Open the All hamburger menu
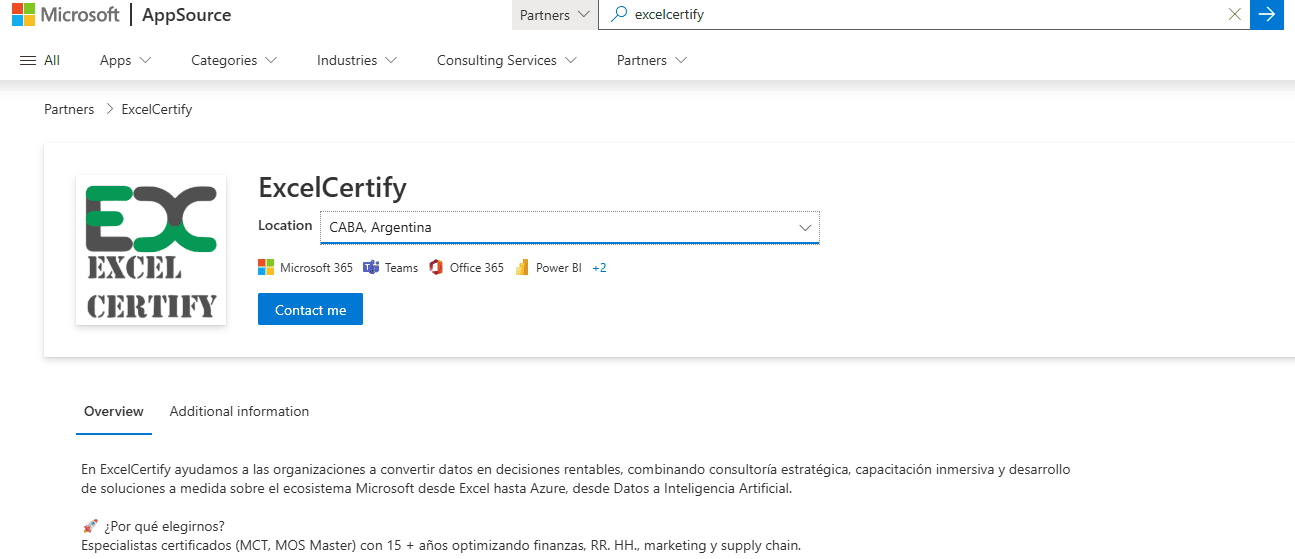 tap(40, 60)
